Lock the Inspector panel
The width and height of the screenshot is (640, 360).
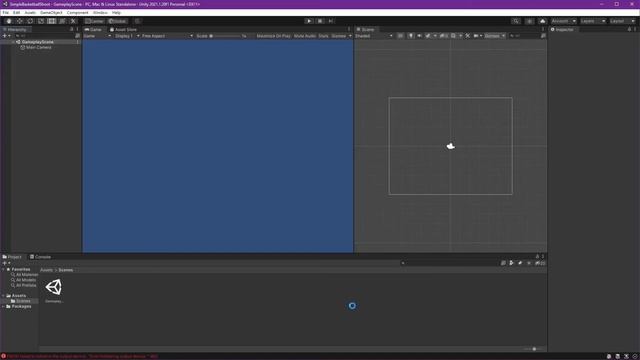tap(629, 29)
